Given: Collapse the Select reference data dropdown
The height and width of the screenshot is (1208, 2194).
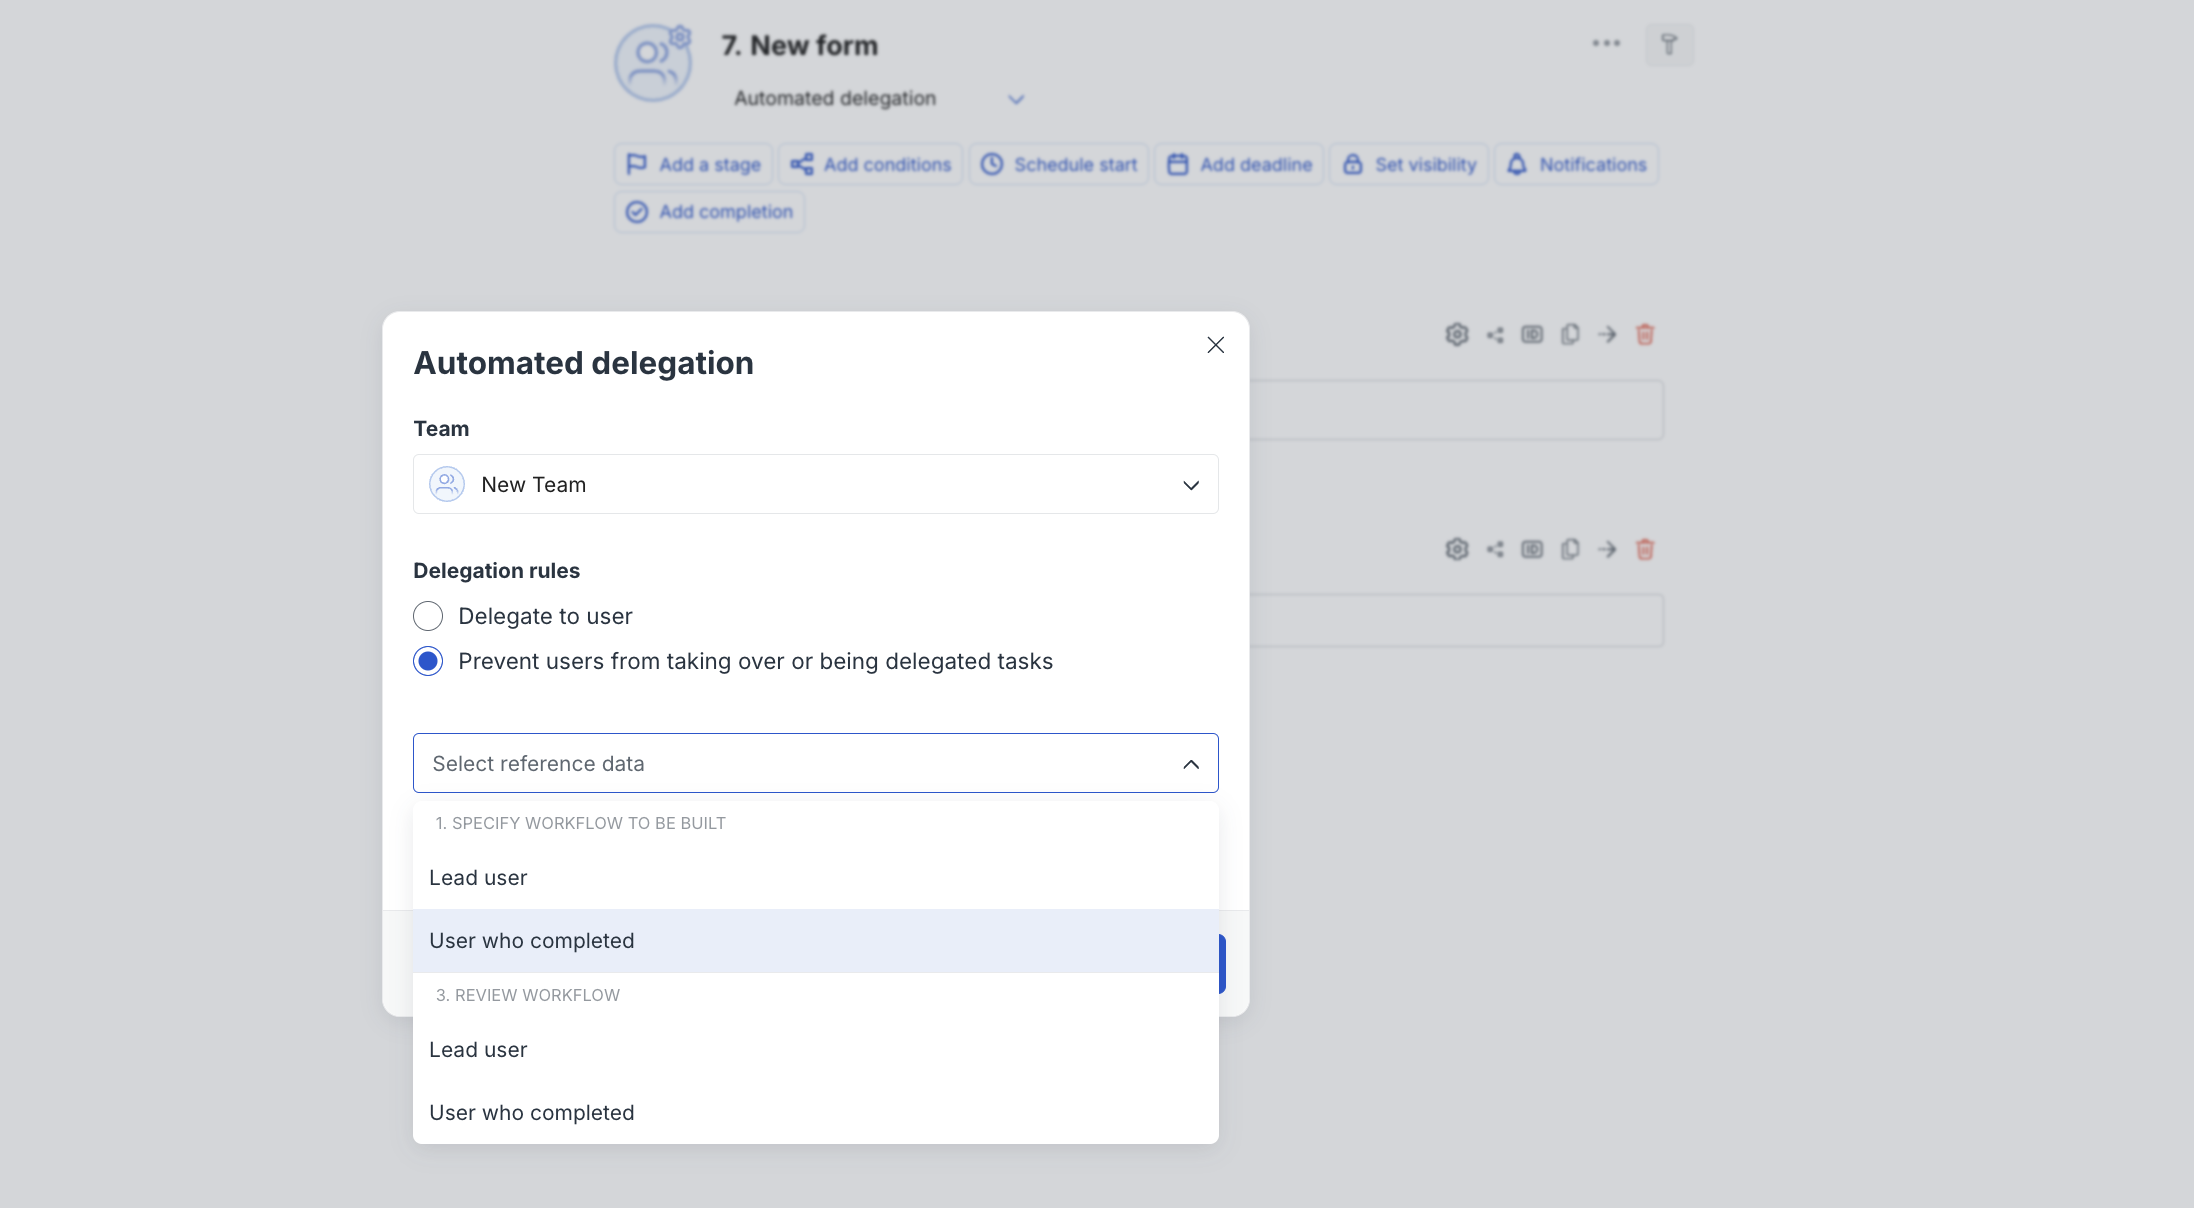Looking at the screenshot, I should (x=1190, y=763).
